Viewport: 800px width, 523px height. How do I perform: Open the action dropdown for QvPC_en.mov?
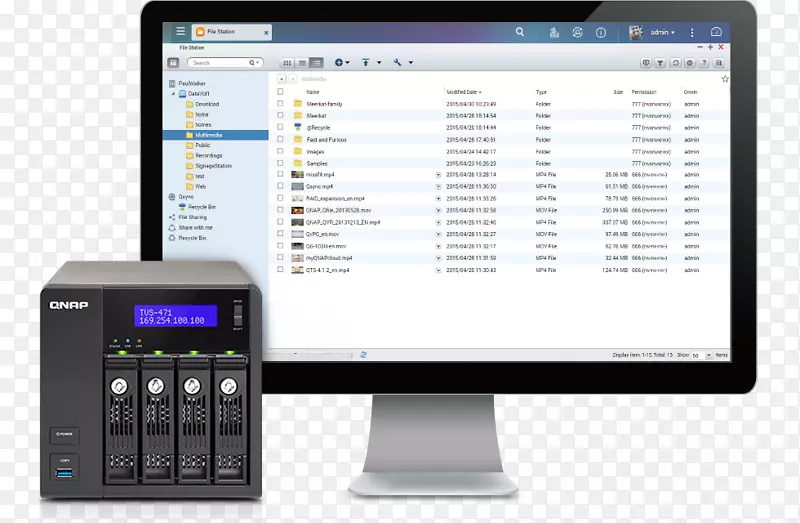(x=438, y=235)
